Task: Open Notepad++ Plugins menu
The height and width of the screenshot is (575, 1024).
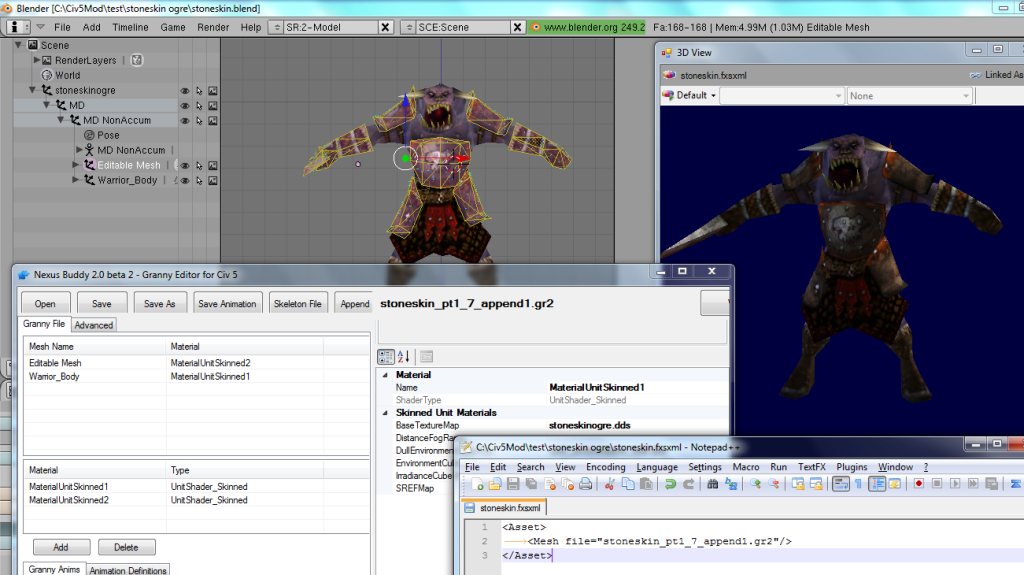Action: (x=852, y=467)
